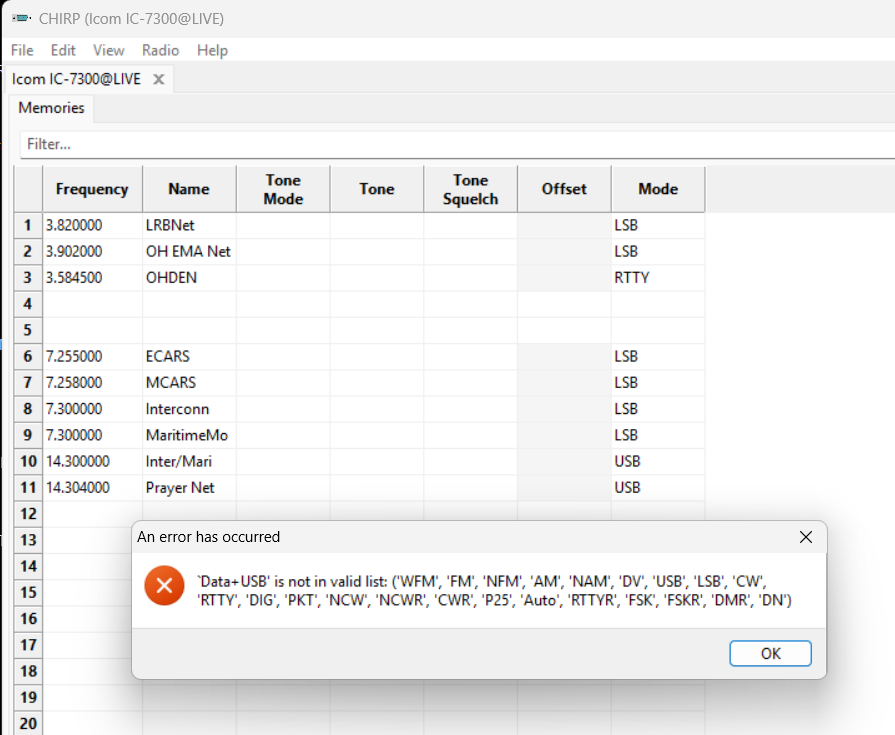Click the CHIRP application icon in title bar
Screen dimensions: 895x735
point(22,18)
